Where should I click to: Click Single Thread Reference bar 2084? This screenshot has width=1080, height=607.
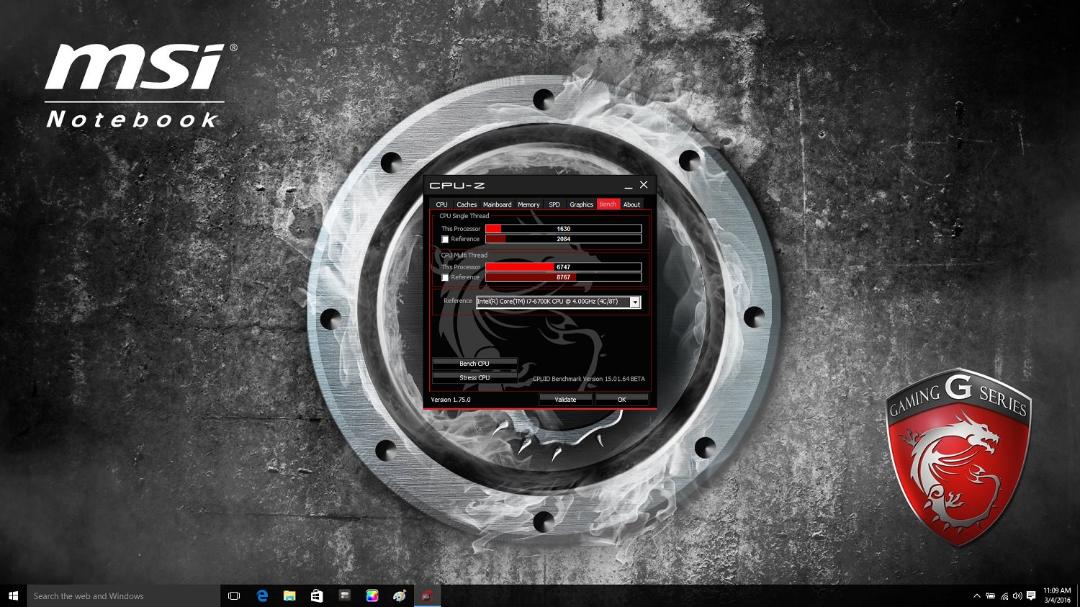pyautogui.click(x=563, y=239)
